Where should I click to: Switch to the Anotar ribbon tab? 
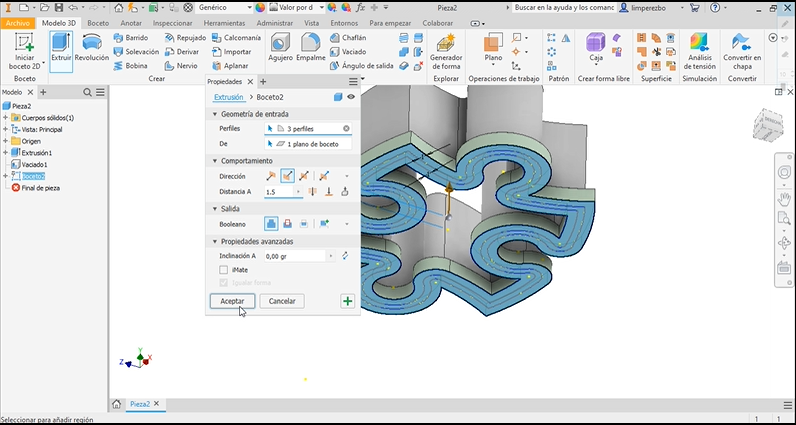click(x=131, y=23)
